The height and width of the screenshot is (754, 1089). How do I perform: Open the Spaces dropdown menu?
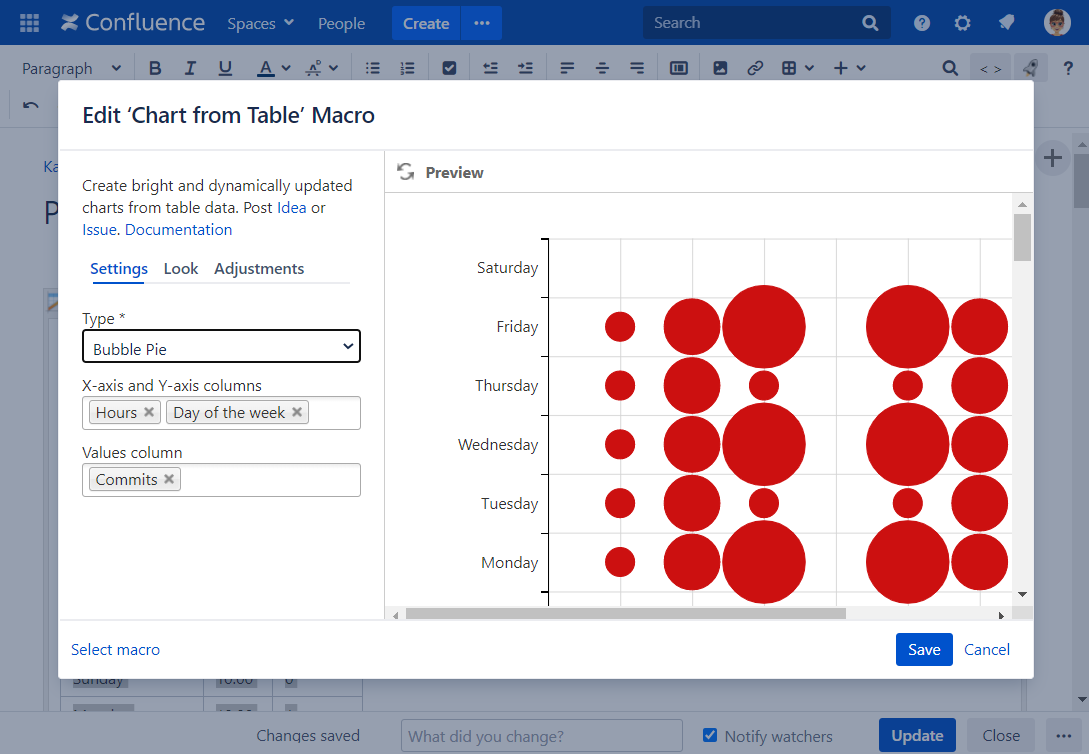pos(259,22)
